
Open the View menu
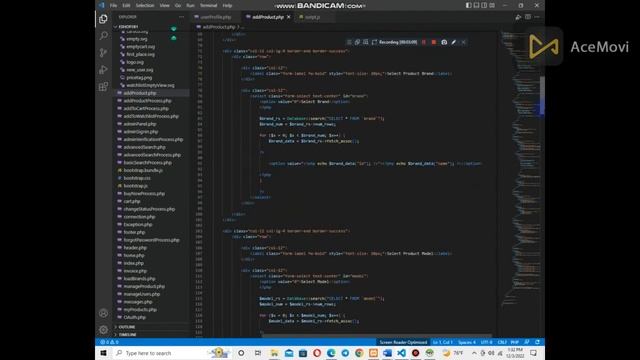point(164,6)
